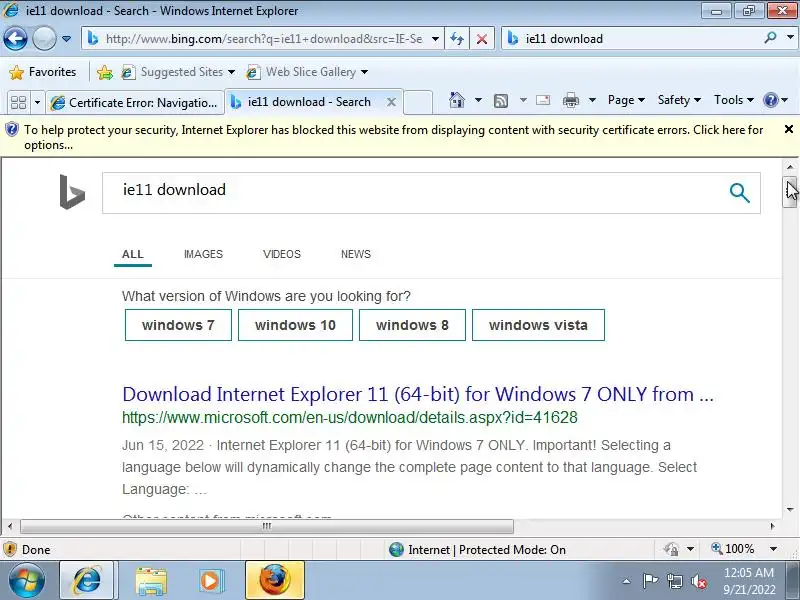Open the Favorites star button

[x=42, y=72]
